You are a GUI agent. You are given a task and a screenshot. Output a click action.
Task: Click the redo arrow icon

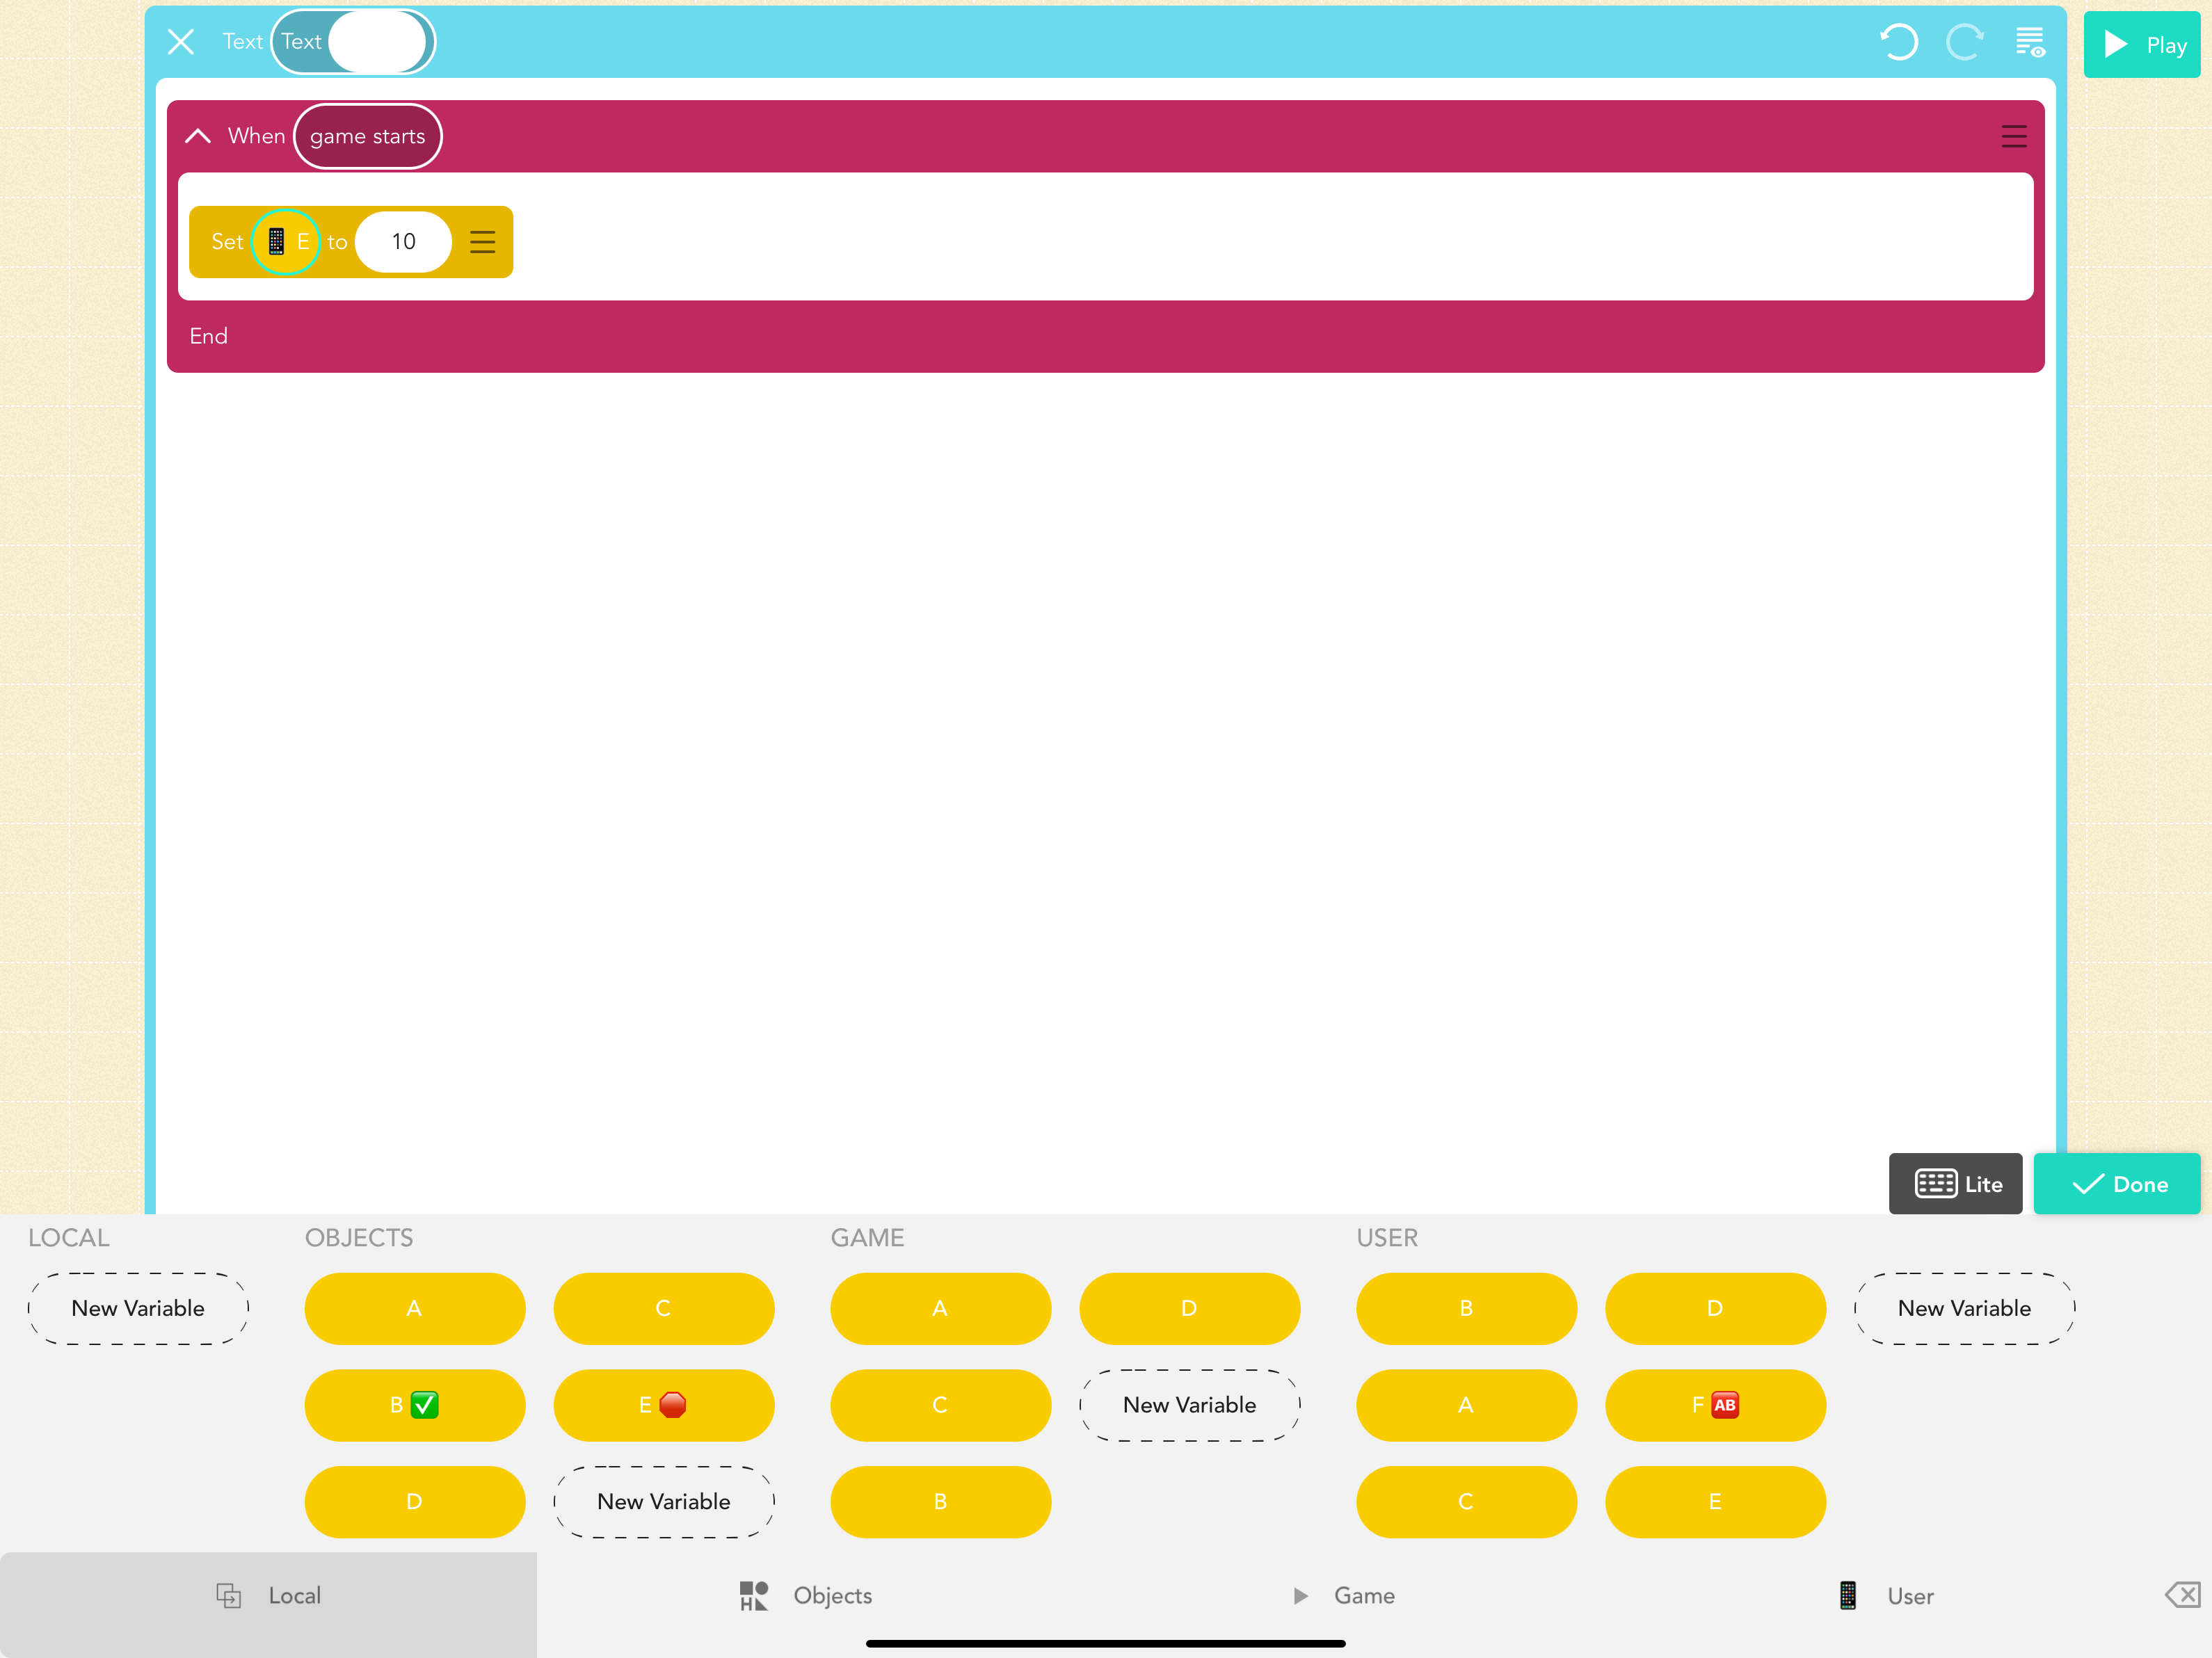[x=1964, y=43]
